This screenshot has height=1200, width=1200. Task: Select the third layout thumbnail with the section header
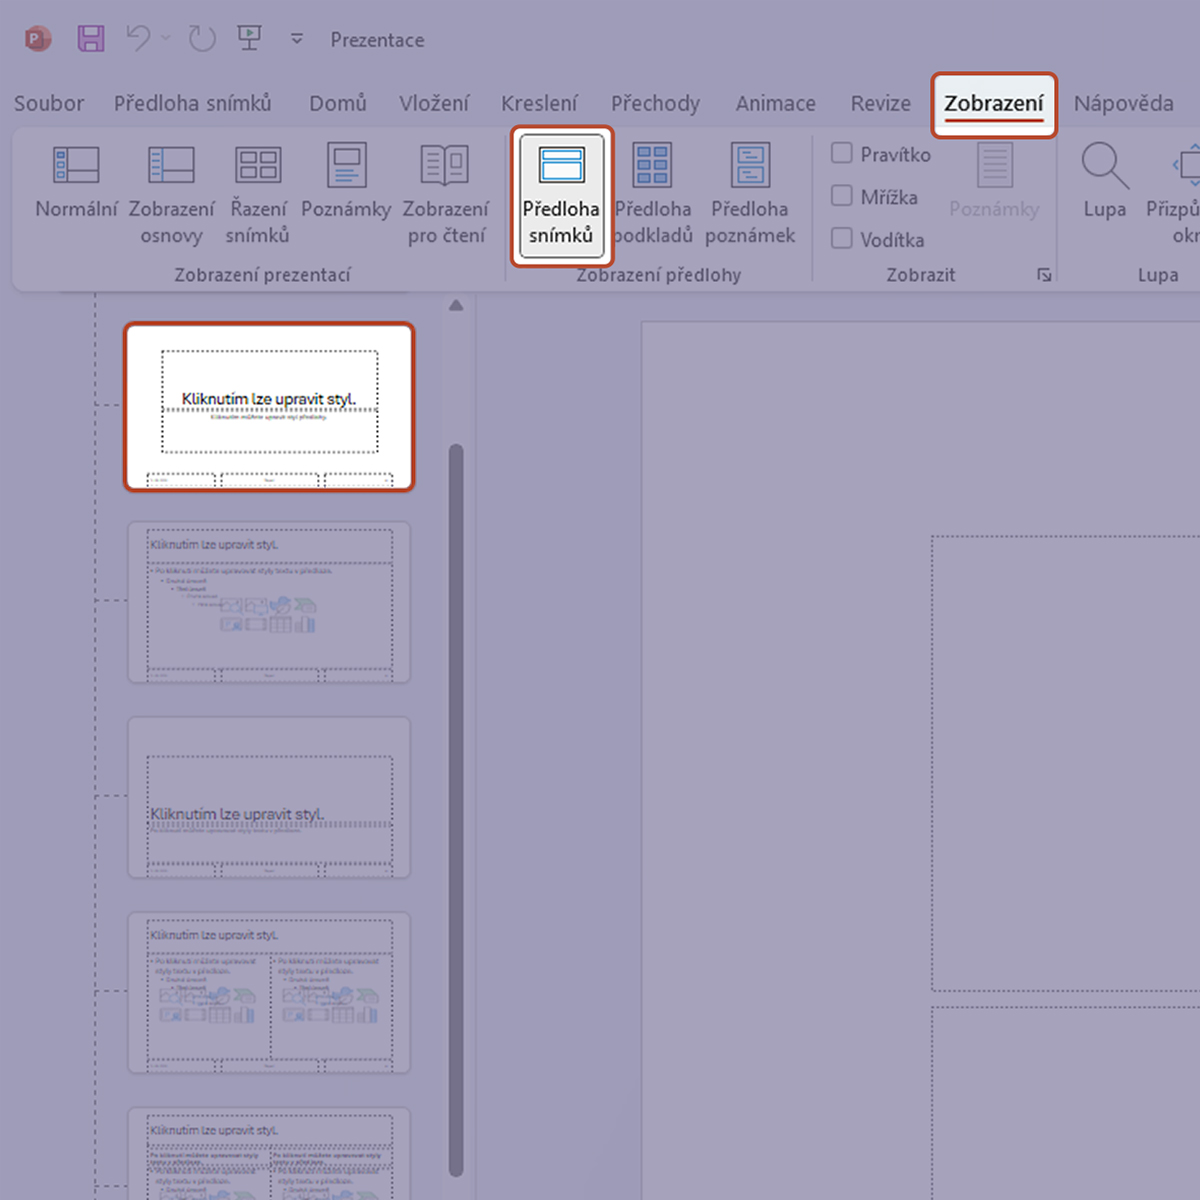pyautogui.click(x=269, y=797)
